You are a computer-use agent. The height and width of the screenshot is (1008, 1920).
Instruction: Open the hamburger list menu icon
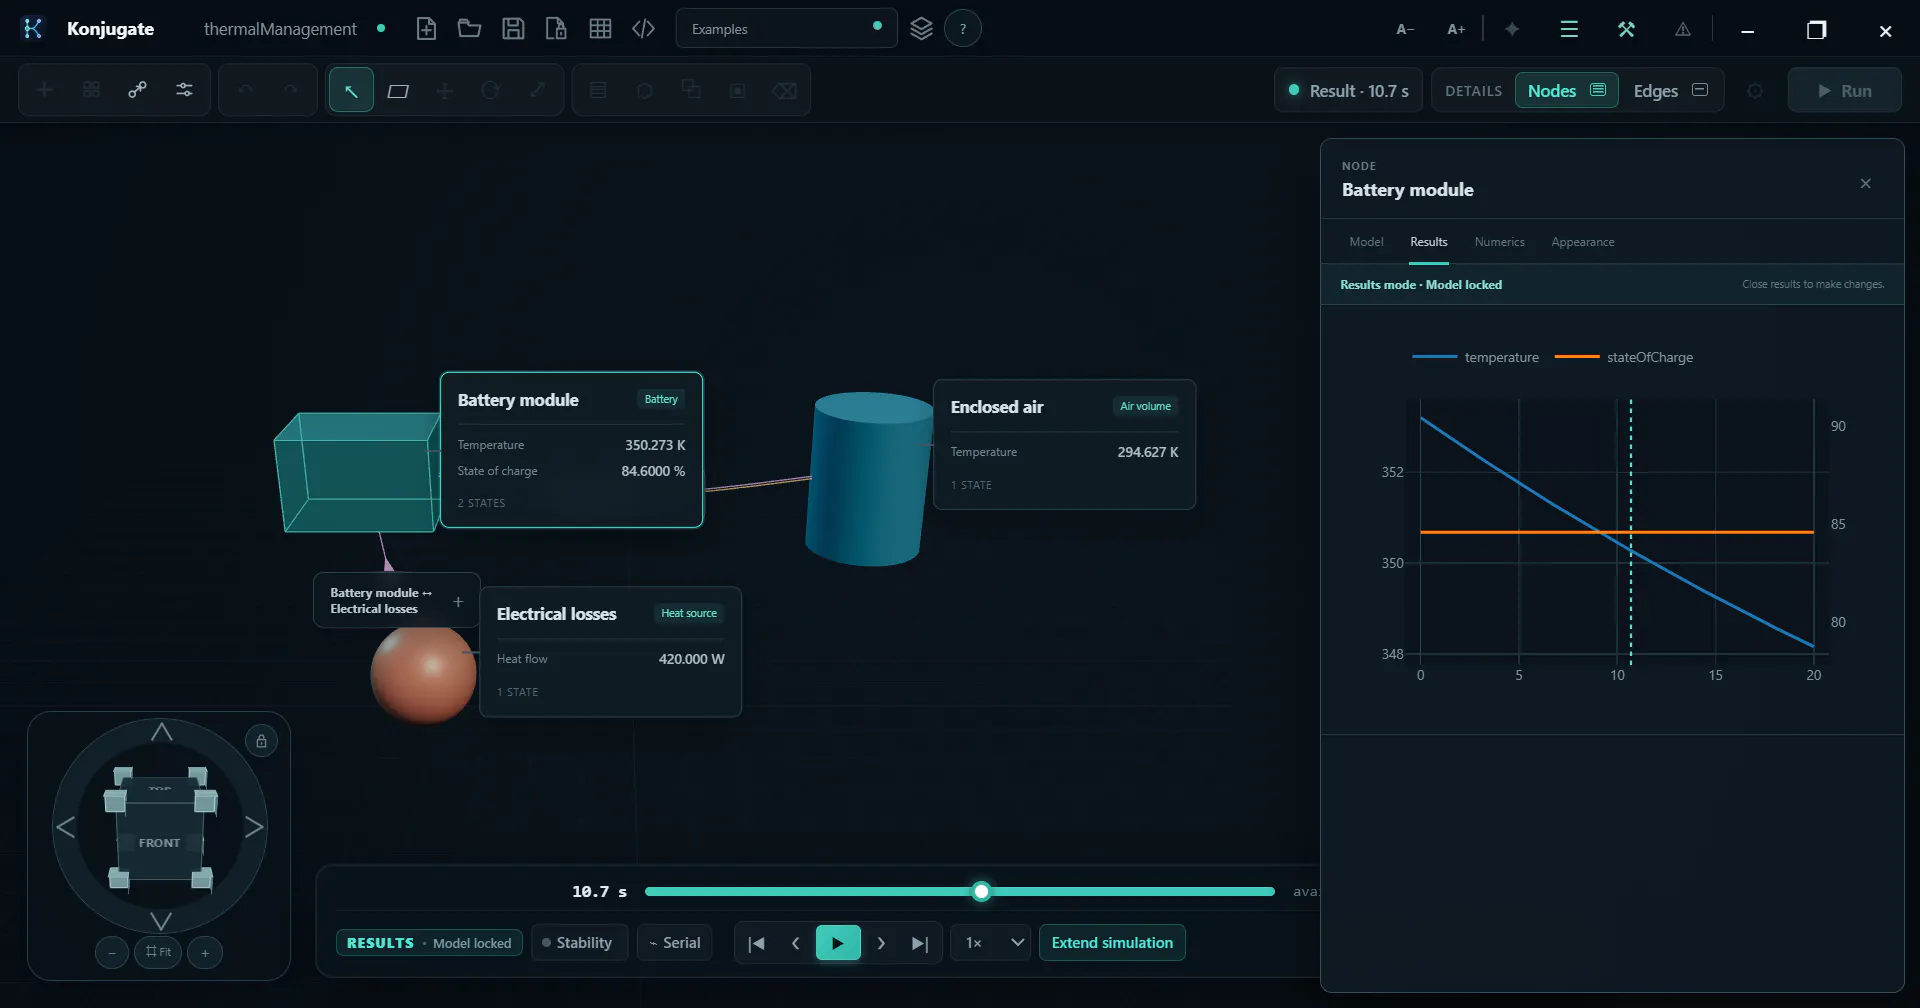click(x=1569, y=30)
